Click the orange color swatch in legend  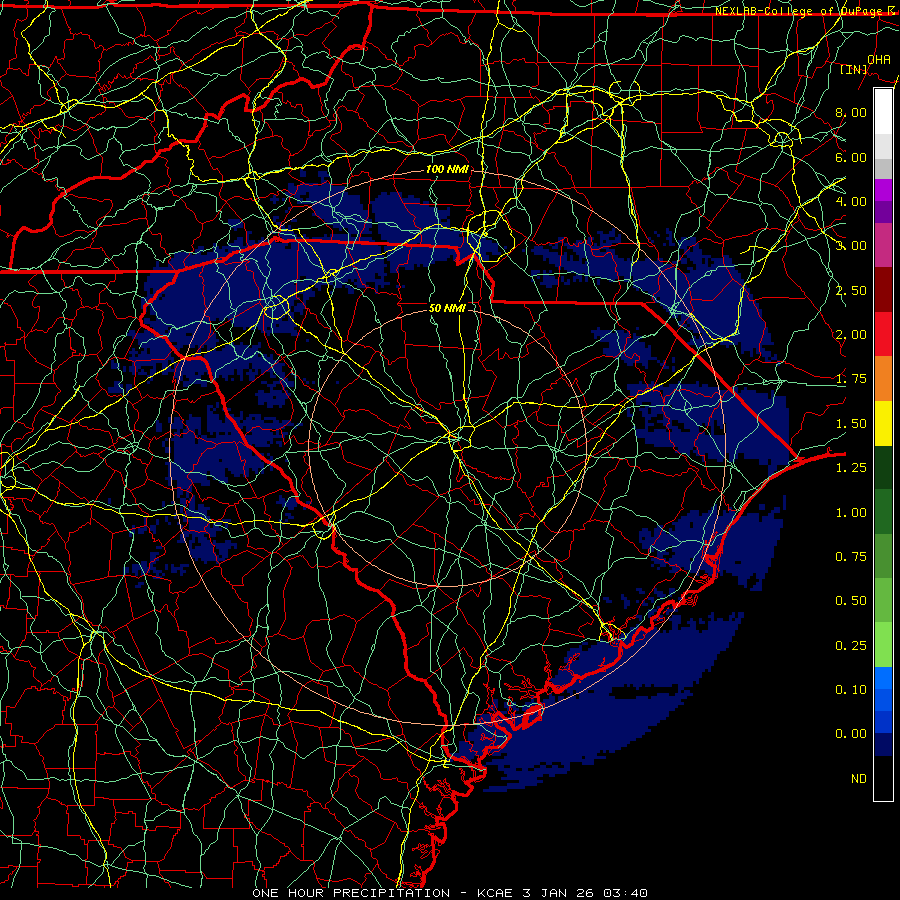[883, 379]
